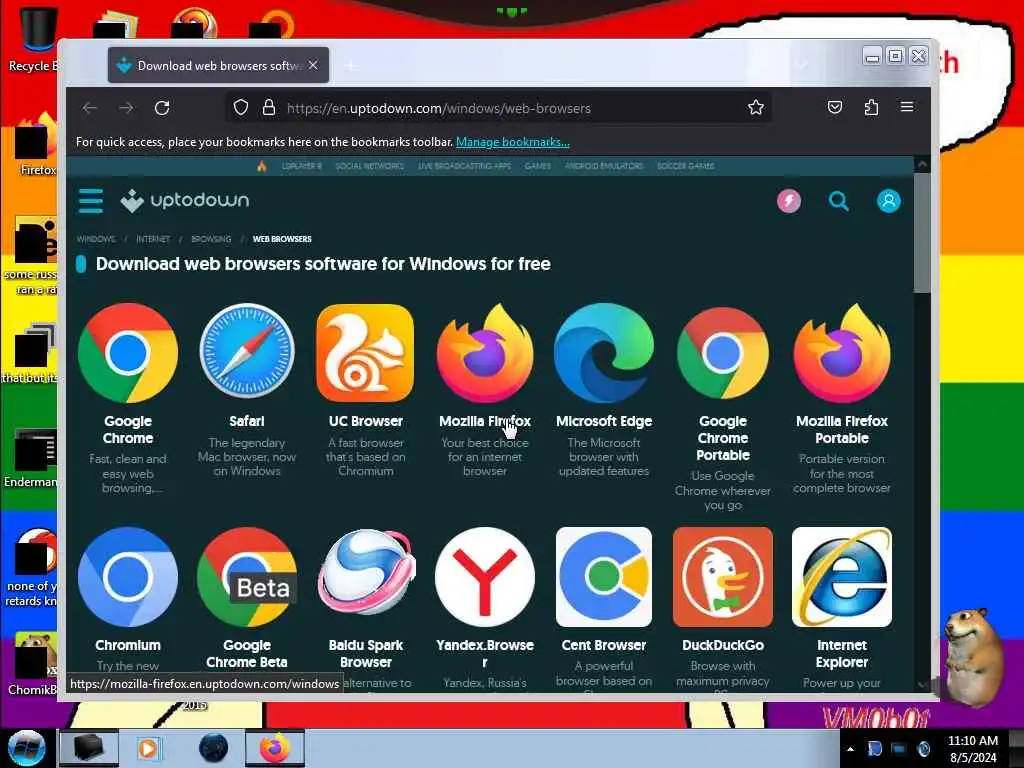Bookmark this page with the star
The height and width of the screenshot is (768, 1024).
(756, 108)
